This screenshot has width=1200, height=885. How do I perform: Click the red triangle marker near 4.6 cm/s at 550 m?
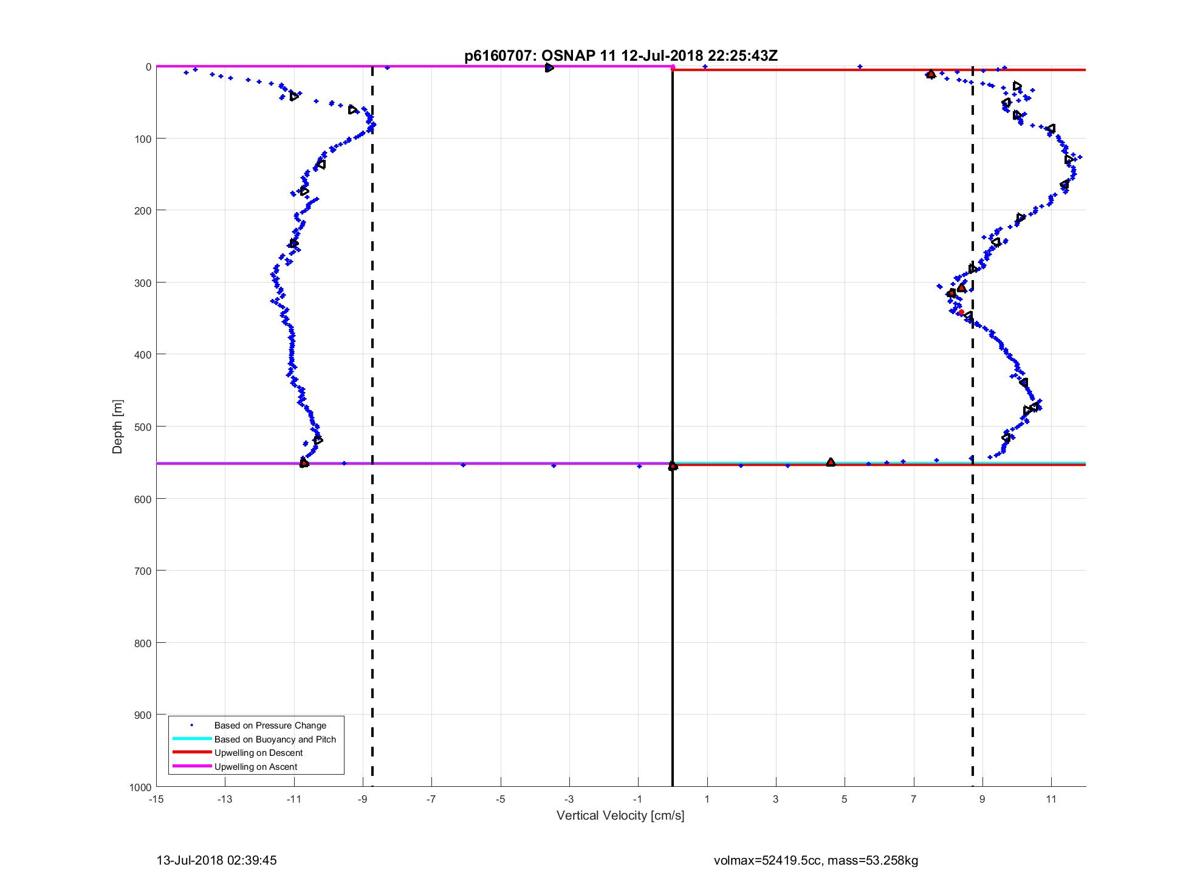click(831, 462)
